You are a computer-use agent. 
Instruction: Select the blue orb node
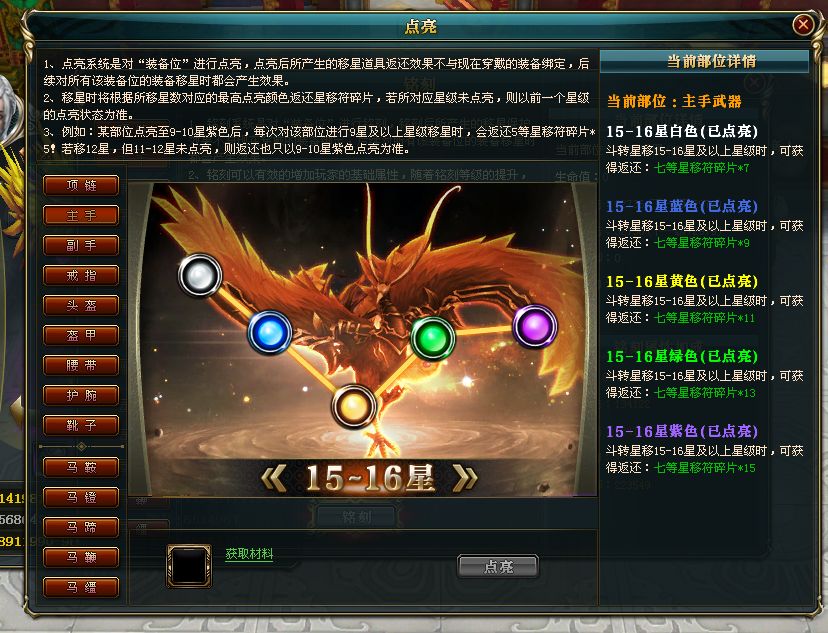[x=270, y=333]
